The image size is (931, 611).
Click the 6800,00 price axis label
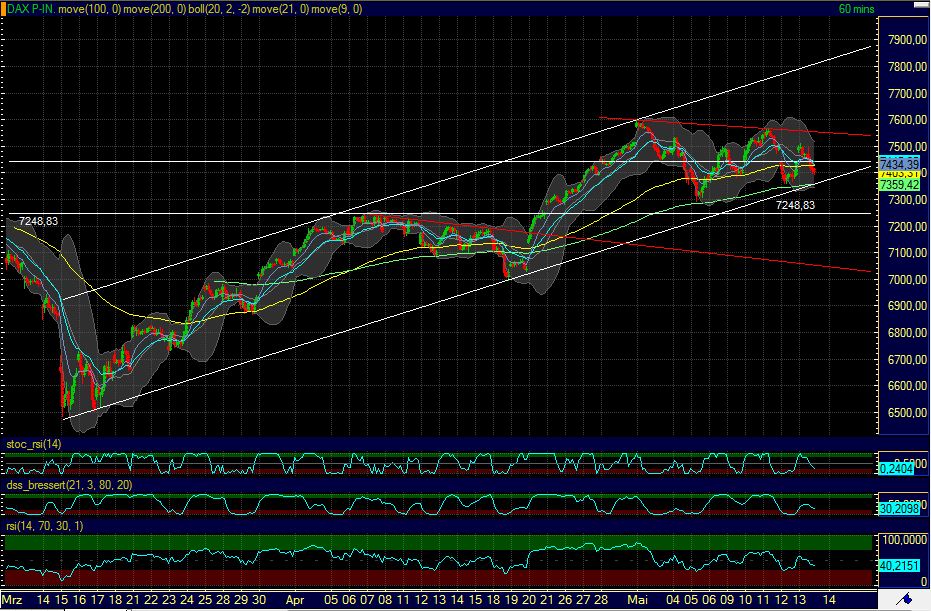click(907, 333)
